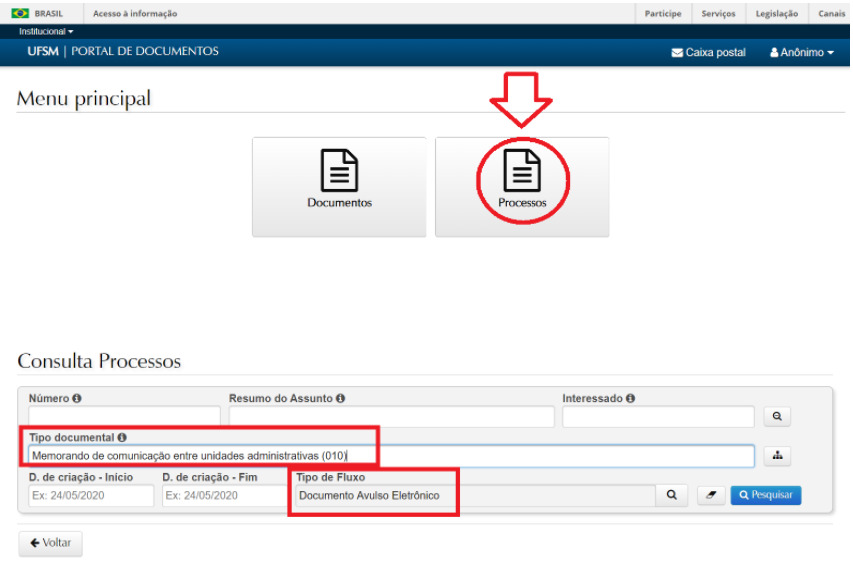This screenshot has width=853, height=576.
Task: Open the Serviços menu item
Action: pos(718,14)
